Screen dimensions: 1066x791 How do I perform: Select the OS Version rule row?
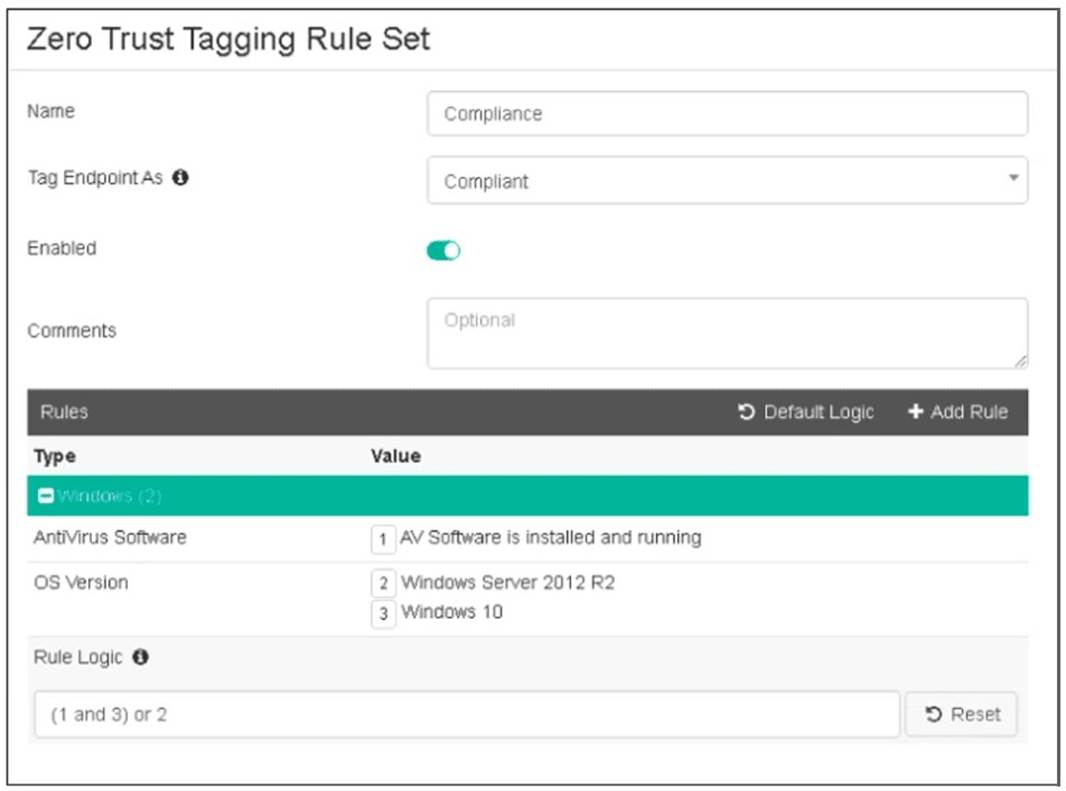pyautogui.click(x=81, y=582)
